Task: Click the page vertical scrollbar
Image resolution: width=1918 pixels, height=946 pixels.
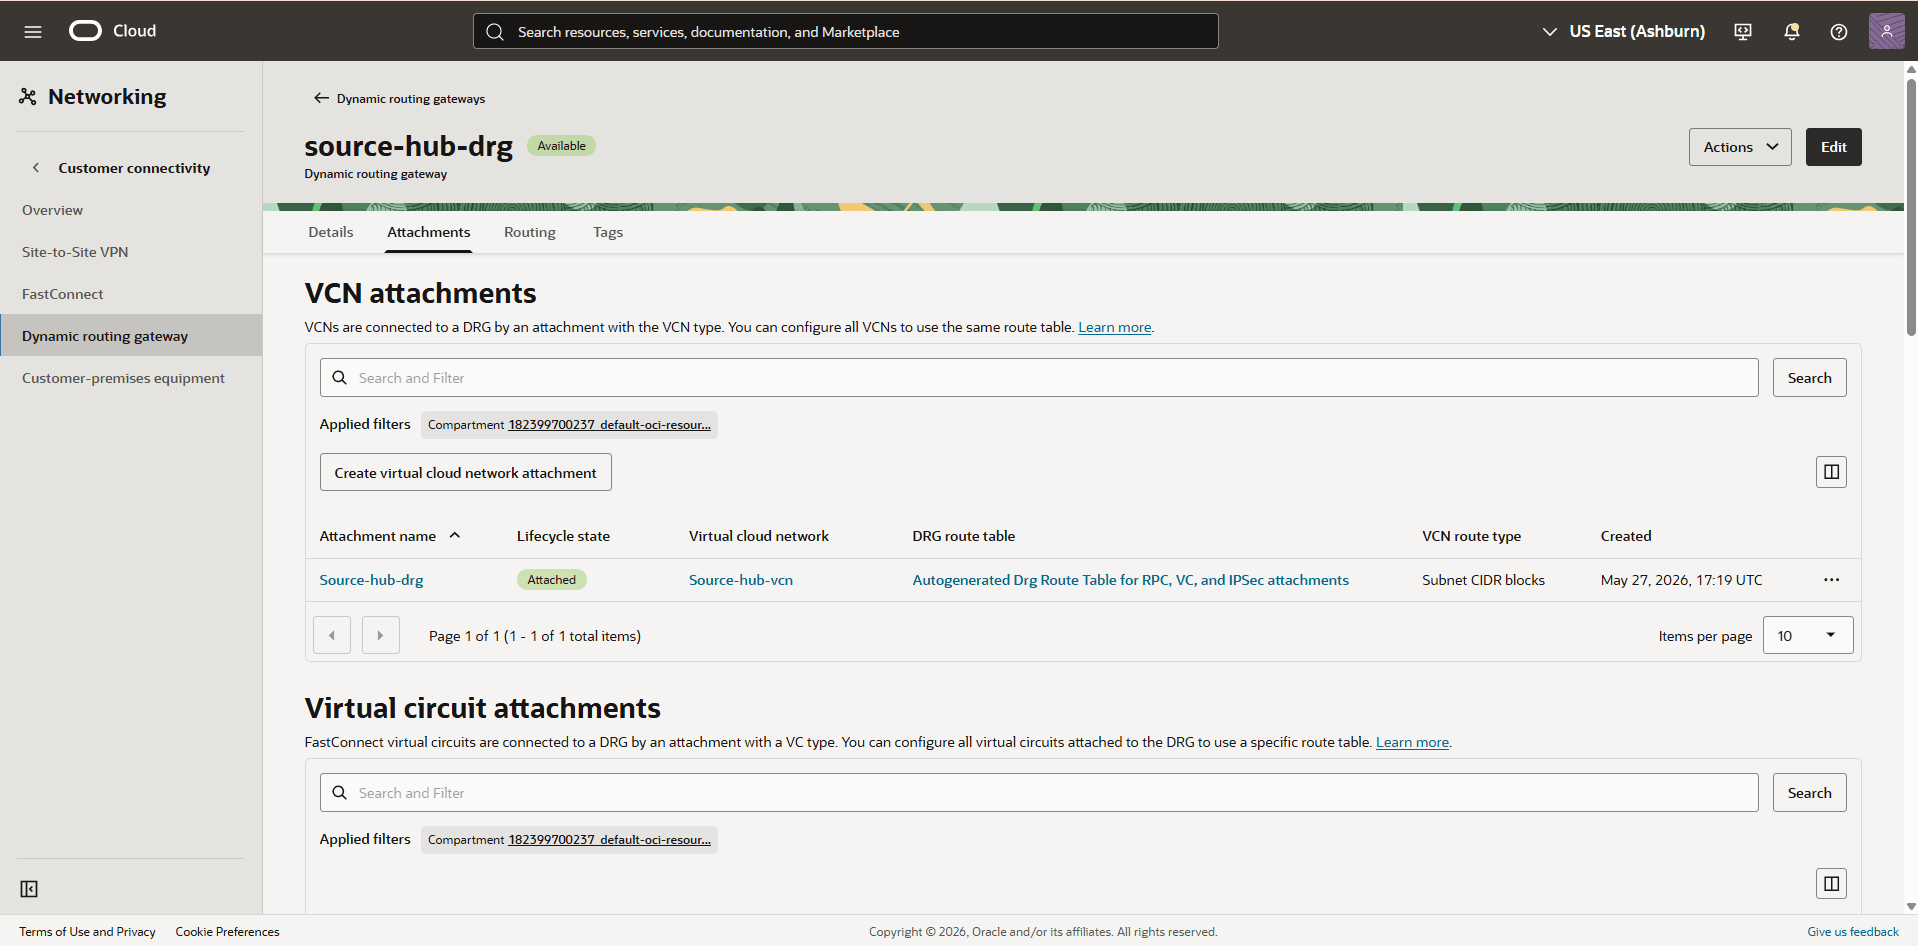Action: click(x=1911, y=205)
